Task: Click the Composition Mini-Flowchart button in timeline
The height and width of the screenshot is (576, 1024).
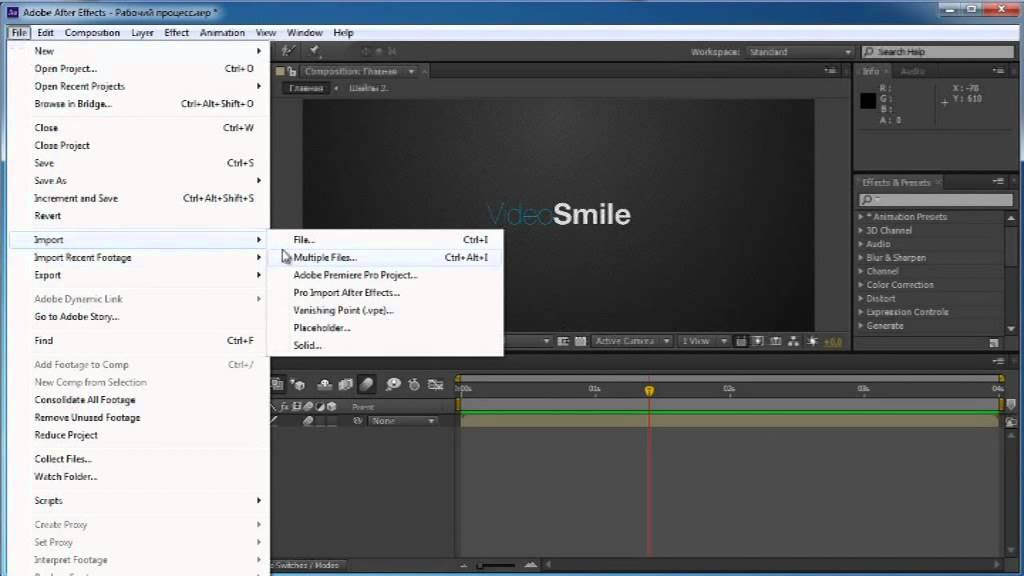Action: pyautogui.click(x=278, y=385)
